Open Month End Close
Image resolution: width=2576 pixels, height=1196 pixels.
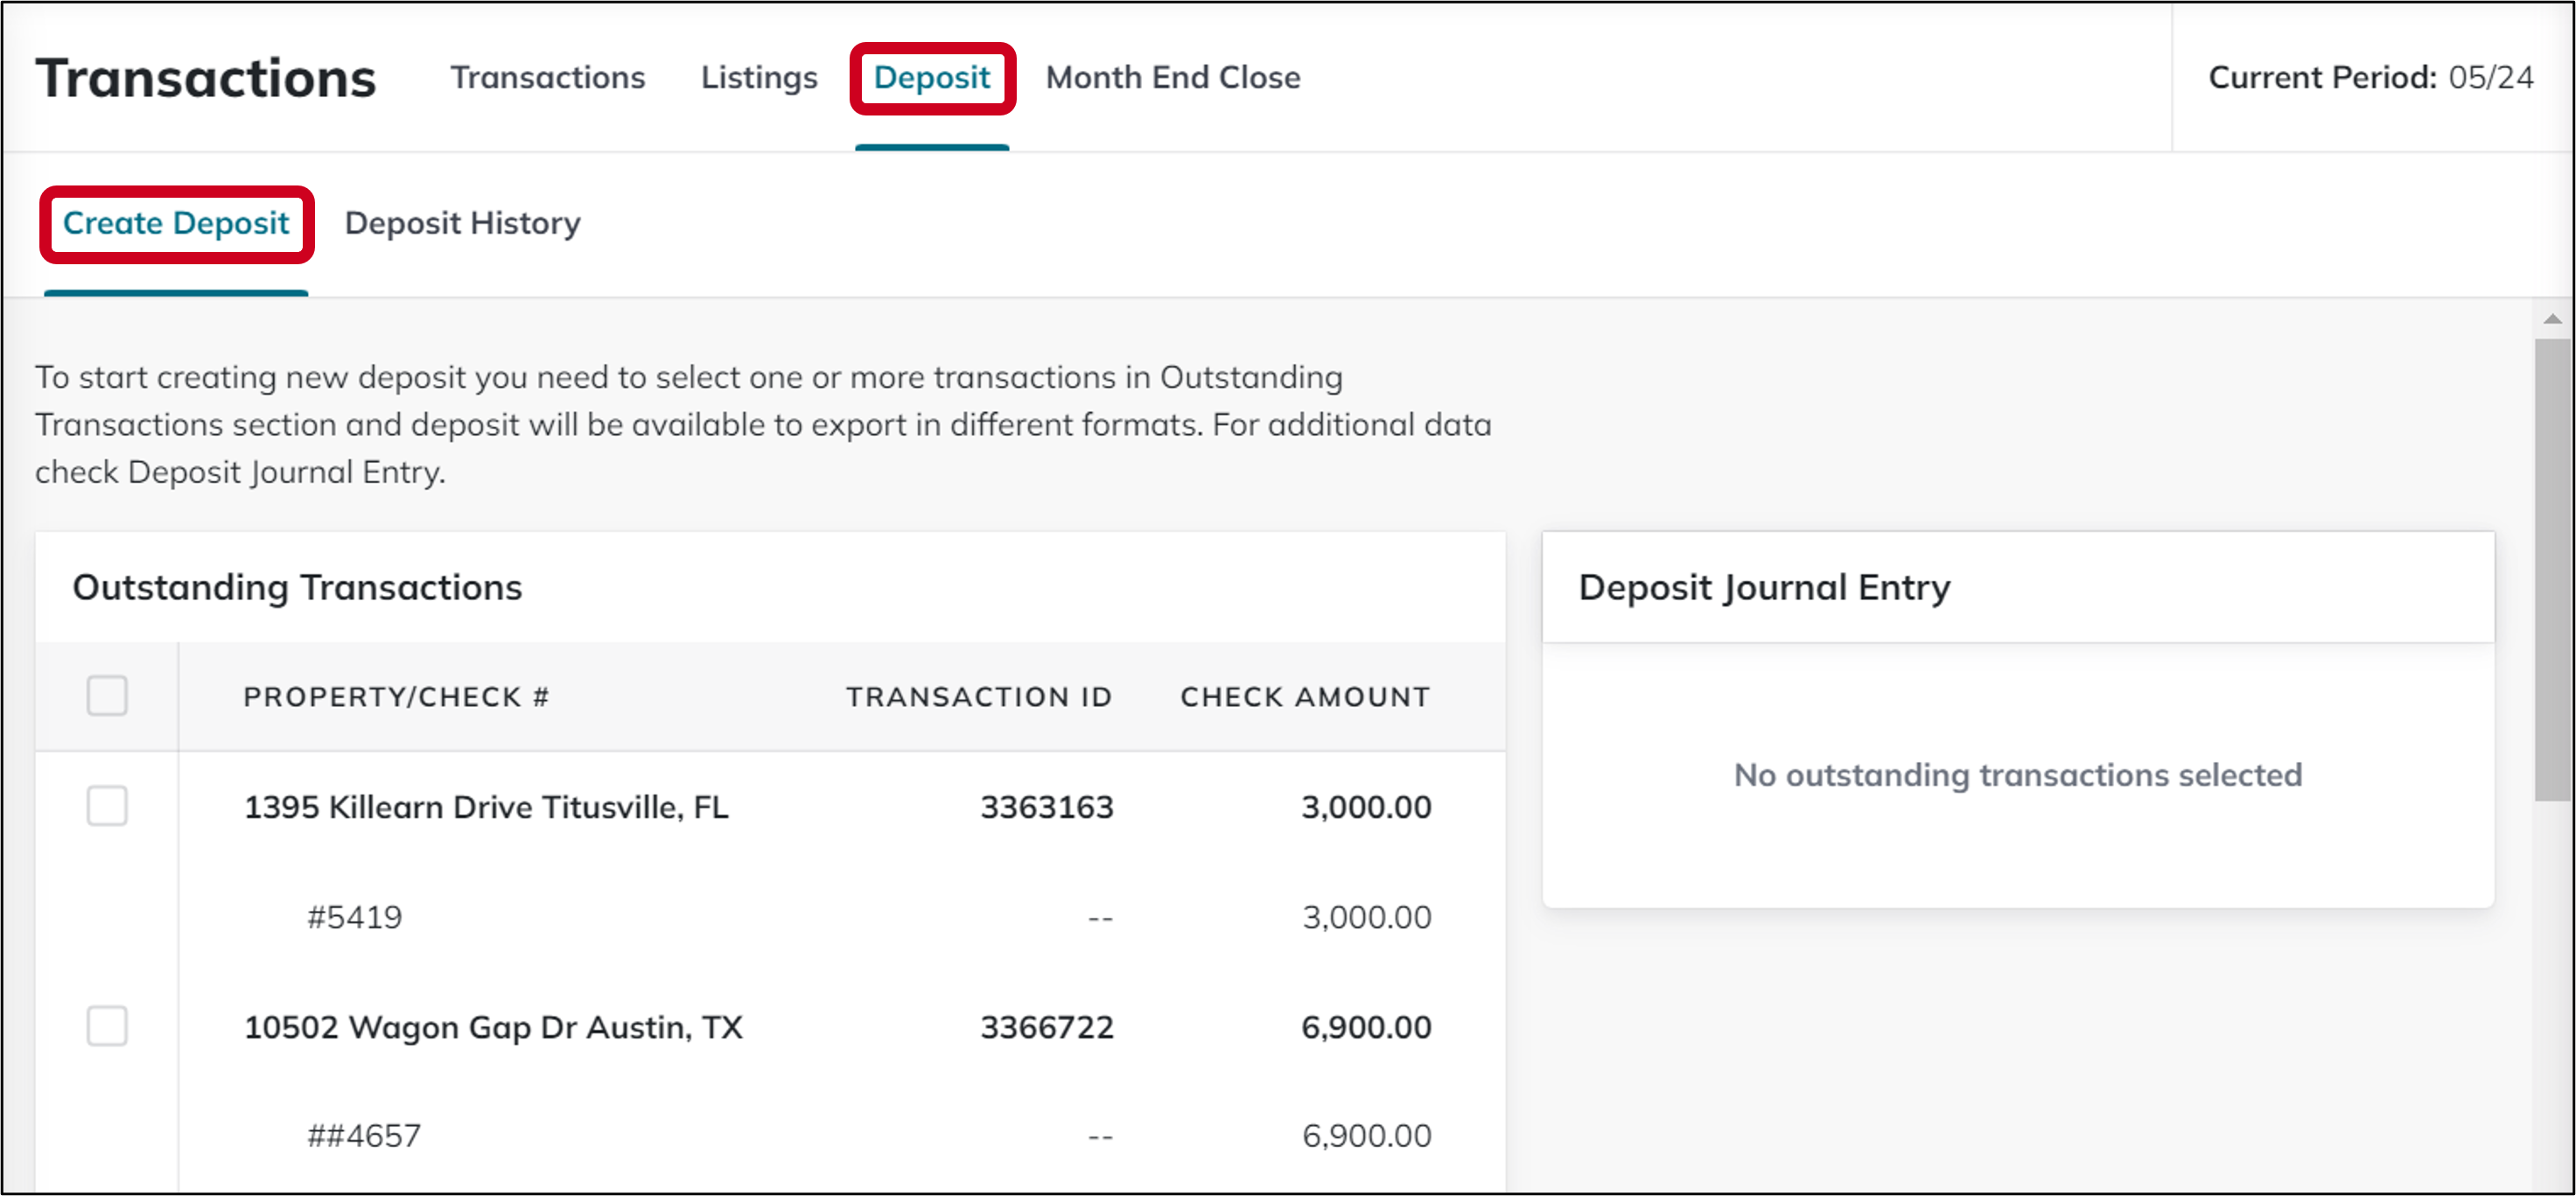(1171, 77)
